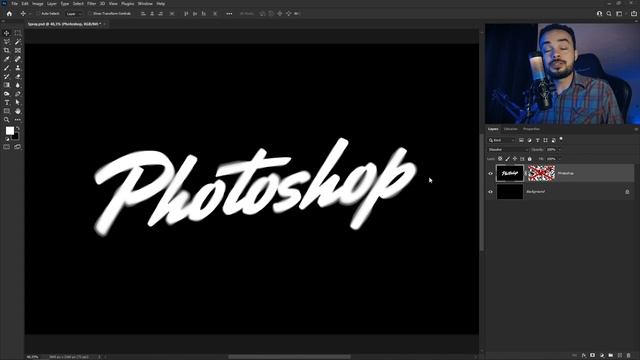
Task: Toggle Quick Mask mode
Action: pyautogui.click(x=7, y=147)
